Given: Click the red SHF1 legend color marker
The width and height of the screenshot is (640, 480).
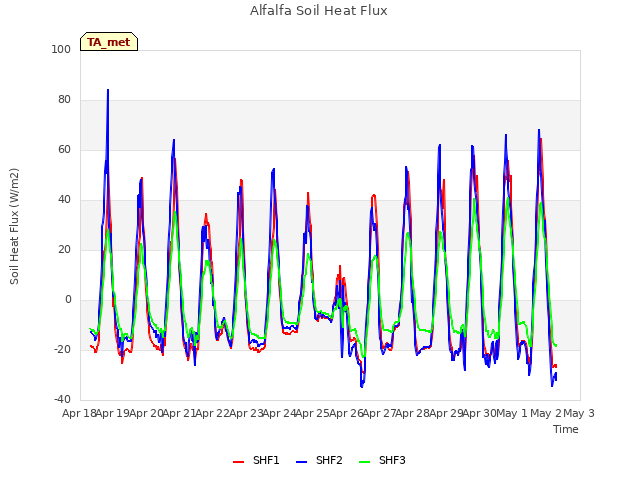Looking at the screenshot, I should coord(238,462).
